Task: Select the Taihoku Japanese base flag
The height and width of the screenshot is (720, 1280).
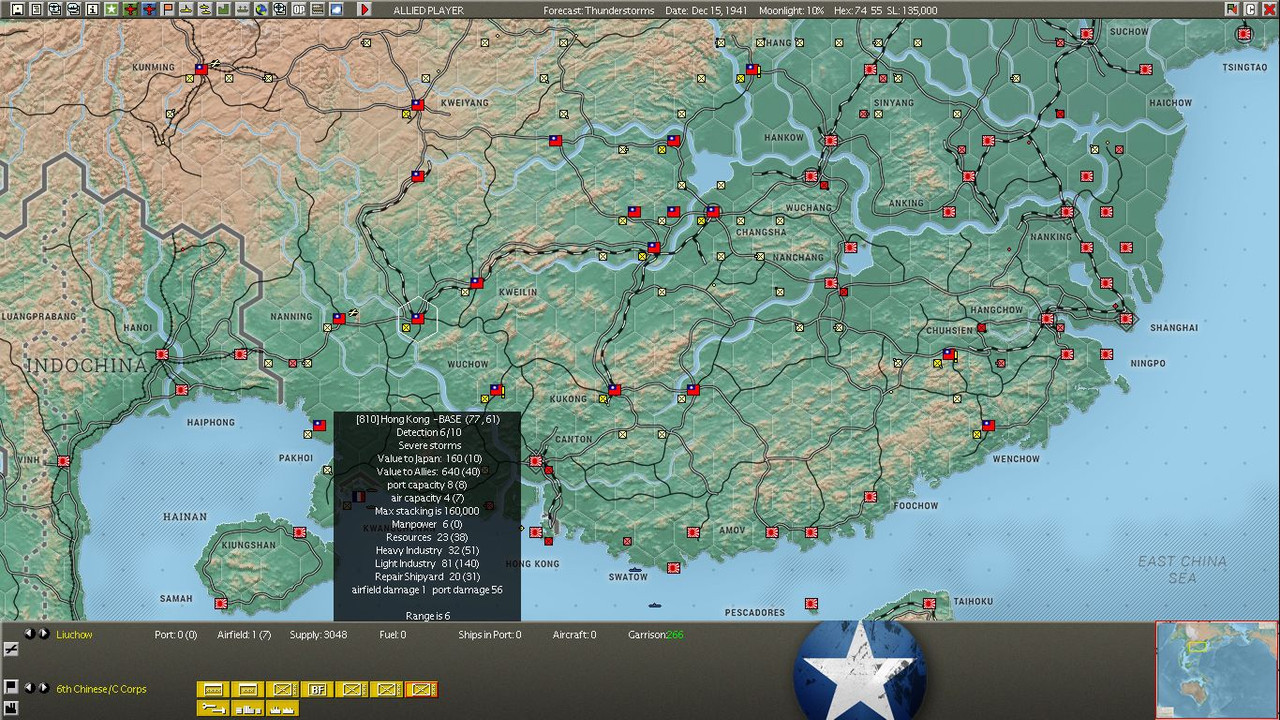Action: [x=929, y=603]
